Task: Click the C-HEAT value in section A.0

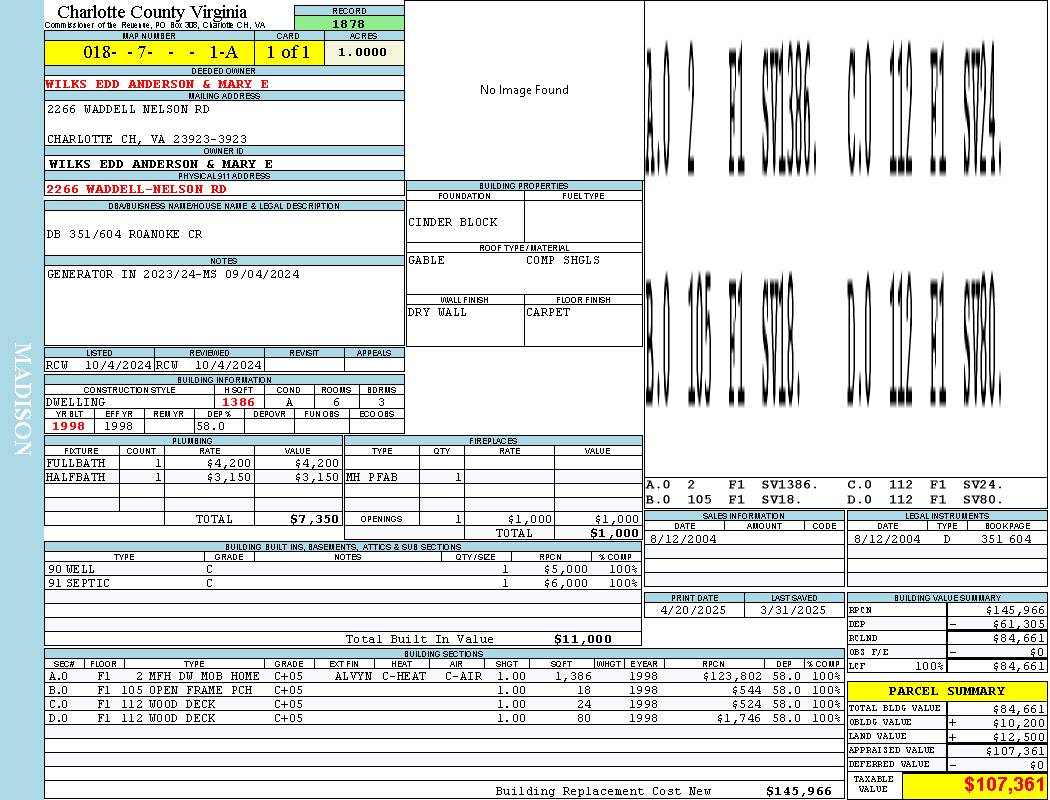Action: (x=404, y=676)
